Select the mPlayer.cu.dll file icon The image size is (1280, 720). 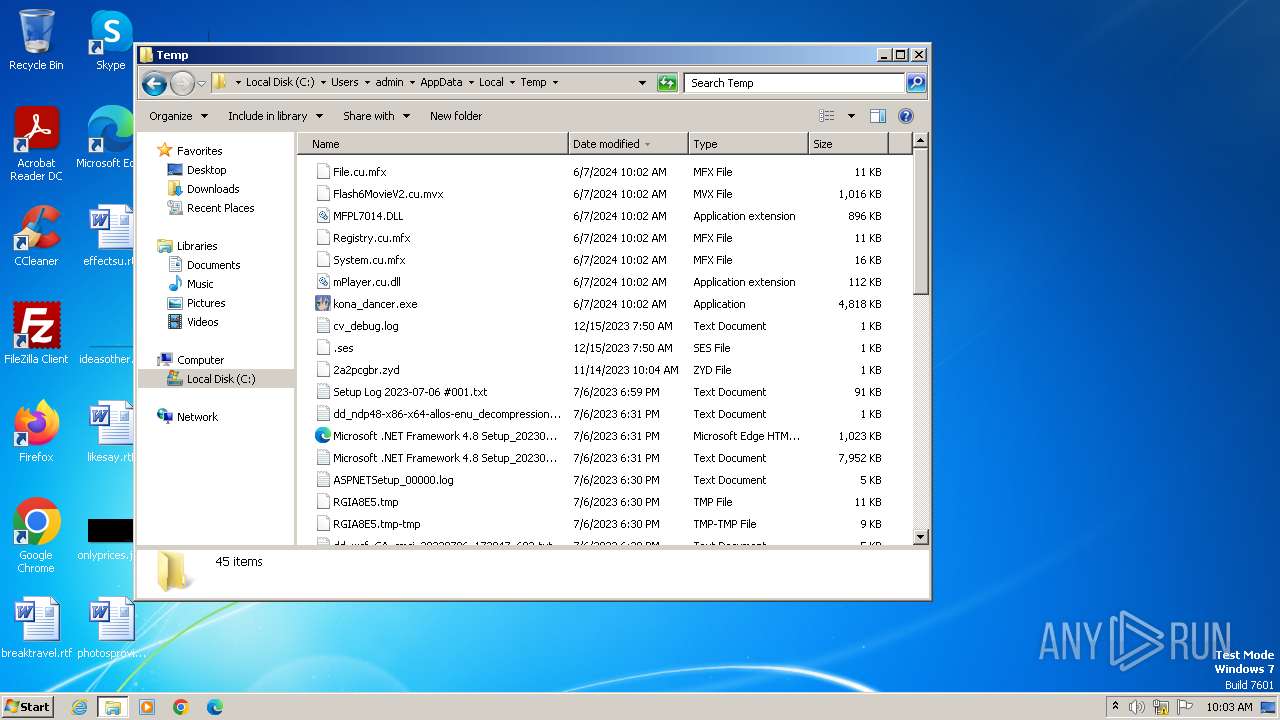(x=323, y=282)
